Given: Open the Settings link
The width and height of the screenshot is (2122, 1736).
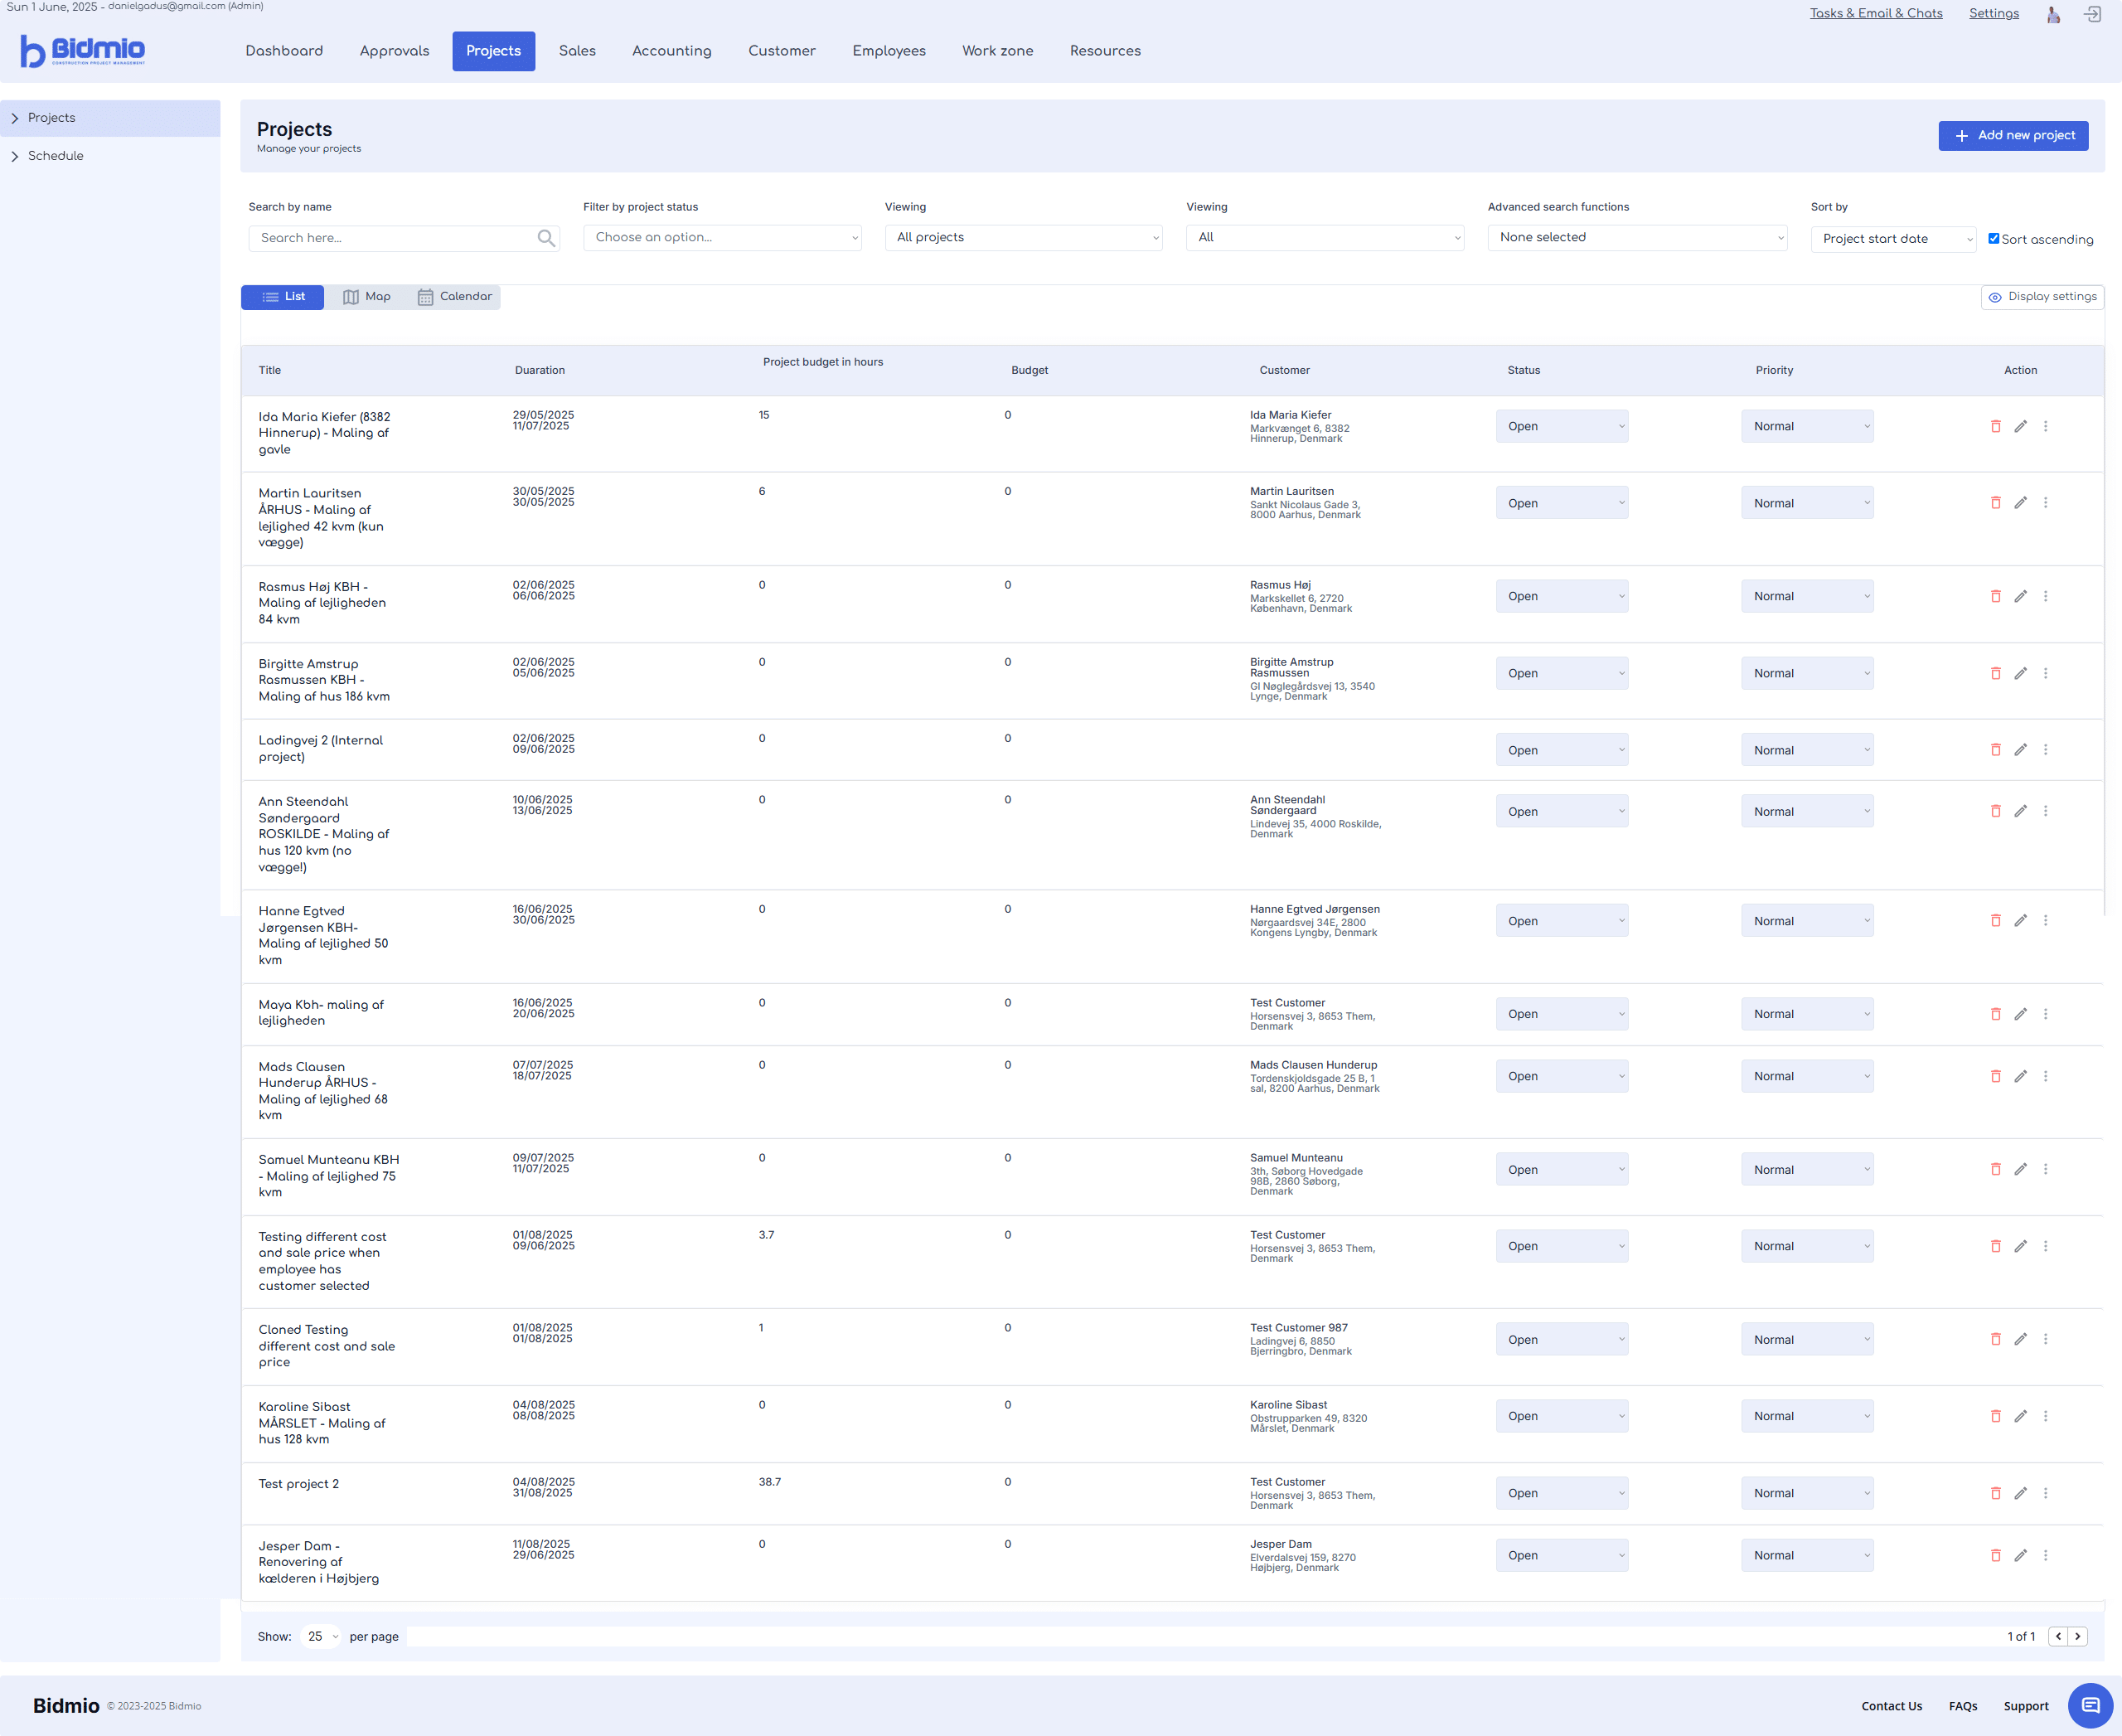Looking at the screenshot, I should pos(1993,14).
